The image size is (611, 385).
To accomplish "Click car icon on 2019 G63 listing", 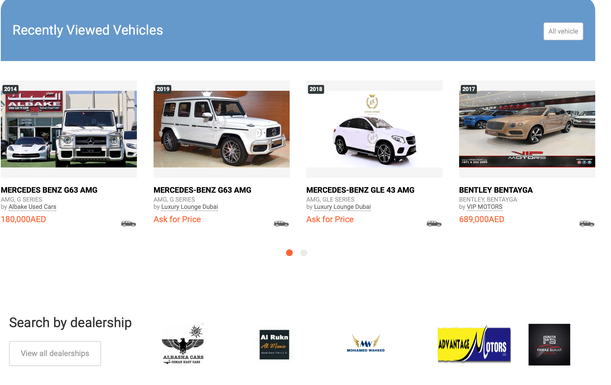I will point(281,224).
